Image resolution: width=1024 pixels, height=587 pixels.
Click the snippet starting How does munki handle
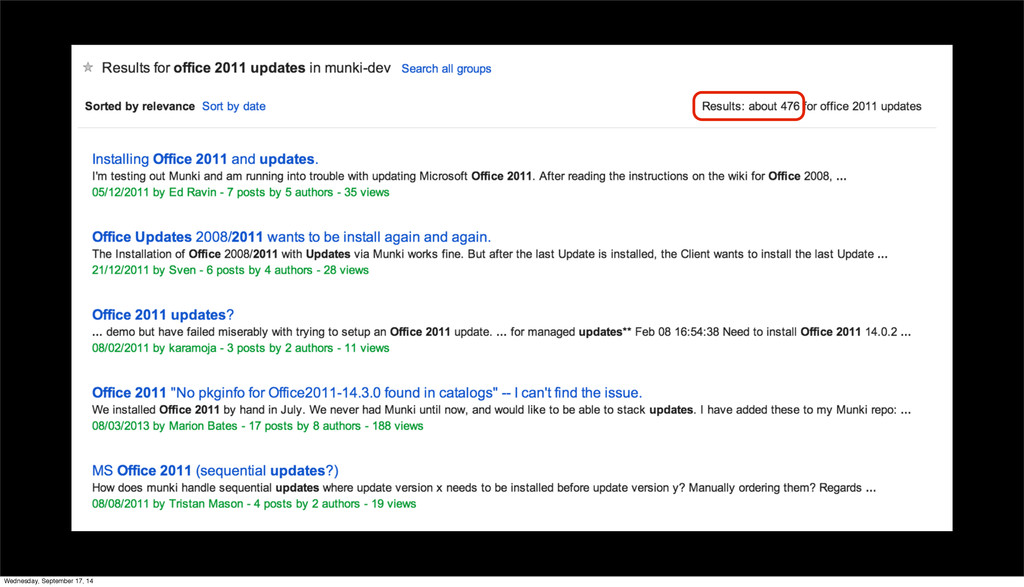point(483,488)
